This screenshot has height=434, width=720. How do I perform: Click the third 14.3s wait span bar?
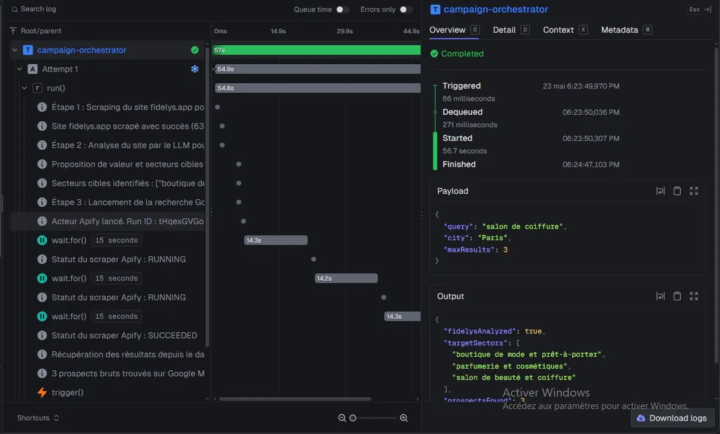pyautogui.click(x=402, y=316)
